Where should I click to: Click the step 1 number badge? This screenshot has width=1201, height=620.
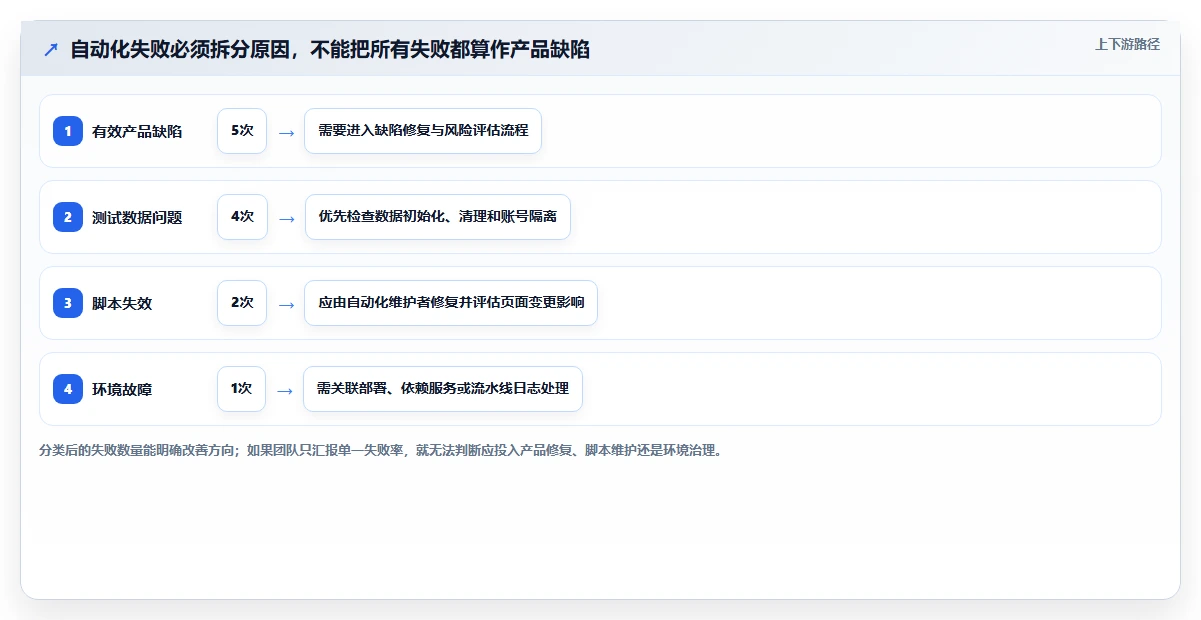(68, 131)
